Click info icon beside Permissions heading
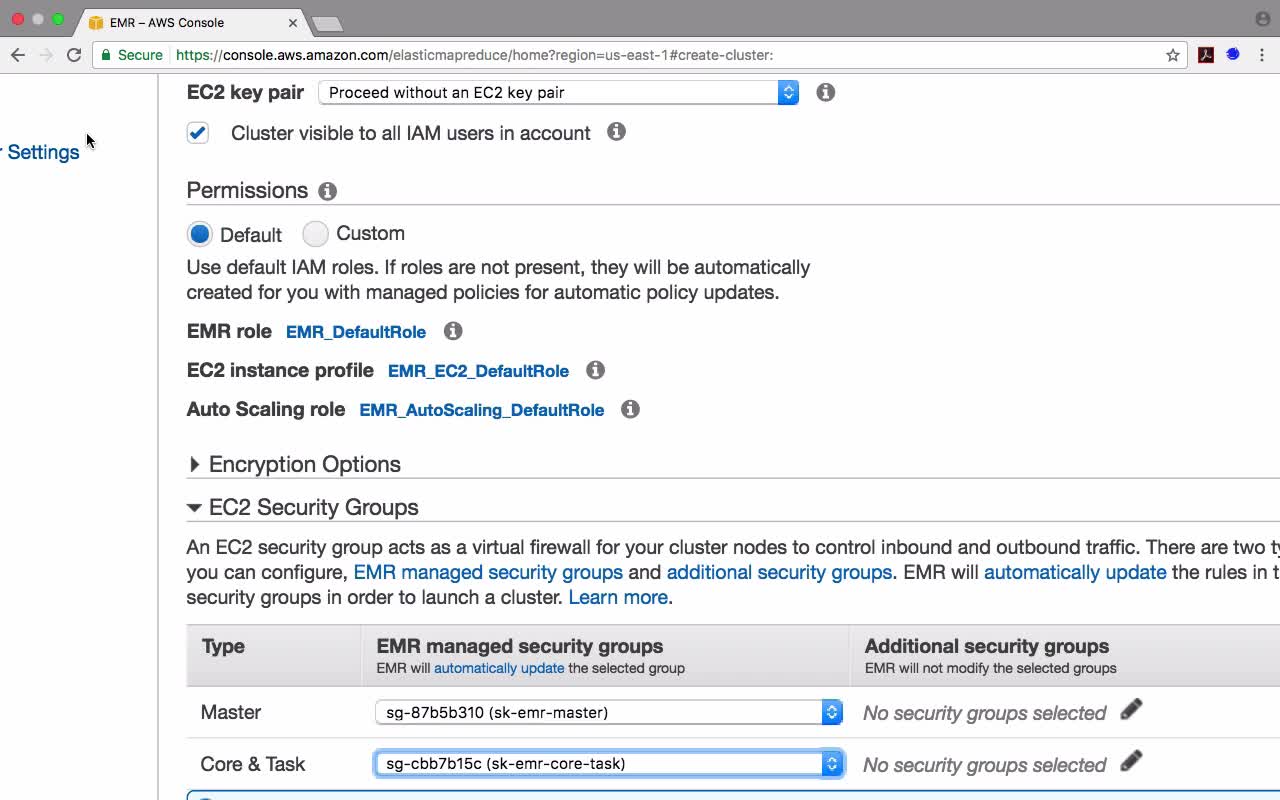Screen dimensions: 1280x800 (x=327, y=191)
